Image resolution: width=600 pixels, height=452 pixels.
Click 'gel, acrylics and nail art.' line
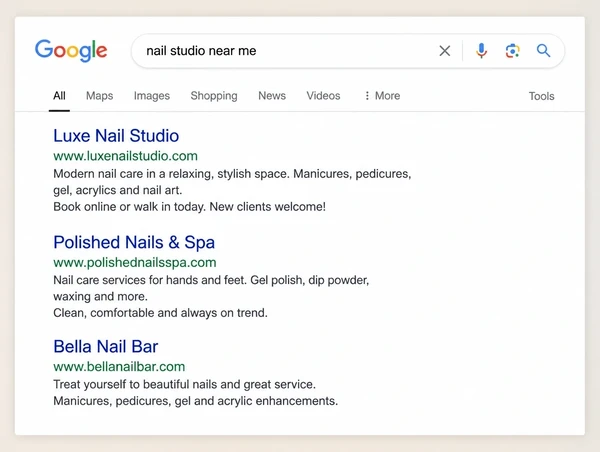coord(118,190)
